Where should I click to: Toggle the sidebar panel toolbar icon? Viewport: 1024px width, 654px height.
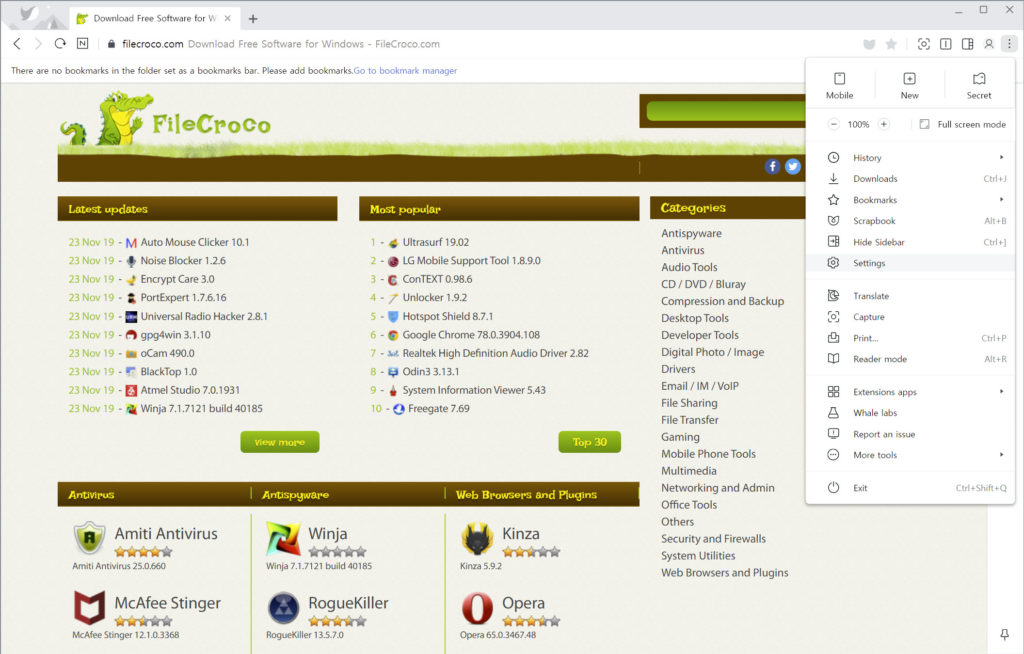coord(967,44)
